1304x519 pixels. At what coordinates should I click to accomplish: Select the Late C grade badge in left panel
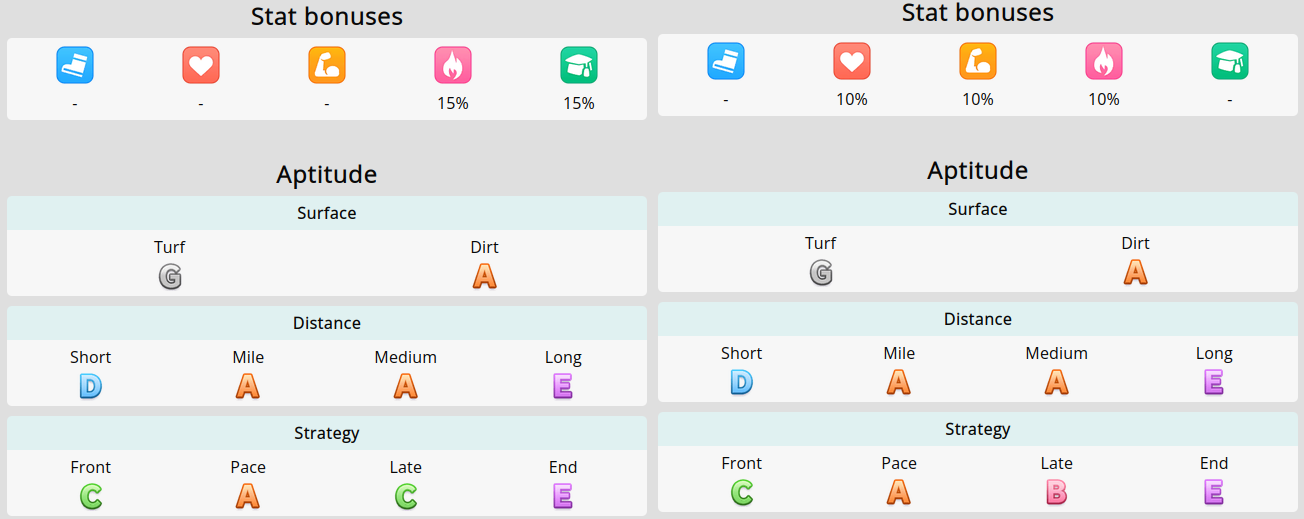[405, 496]
